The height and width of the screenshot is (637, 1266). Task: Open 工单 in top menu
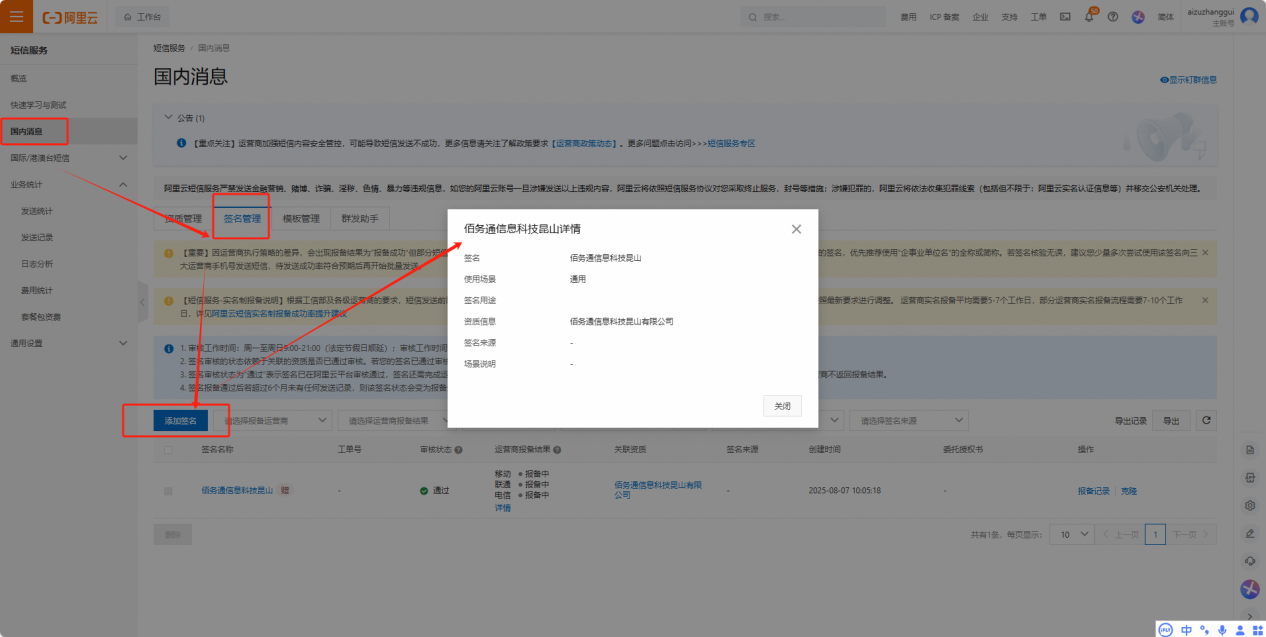pyautogui.click(x=1039, y=17)
